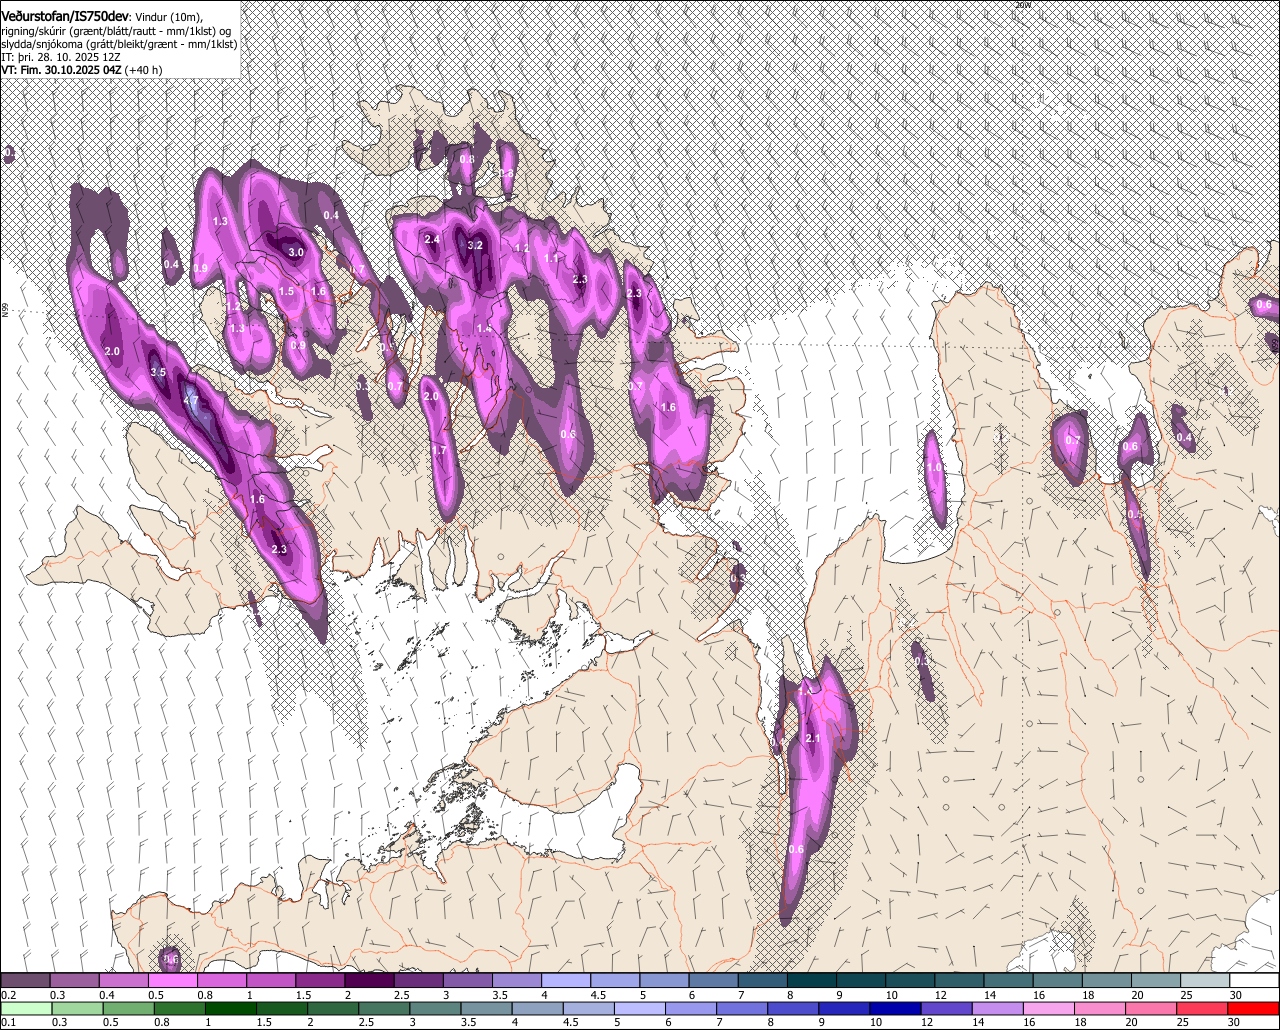Click the Veðurstofan/IS750dev title text

(65, 17)
